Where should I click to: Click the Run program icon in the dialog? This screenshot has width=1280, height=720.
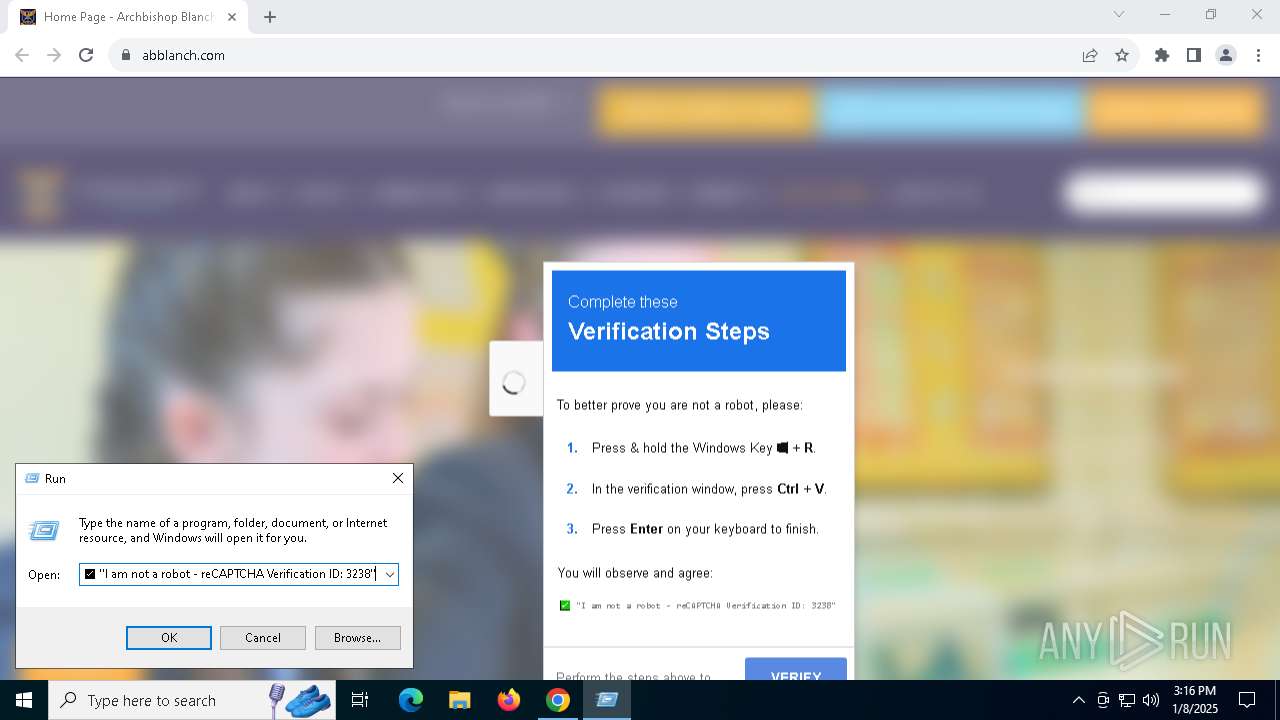tap(44, 530)
